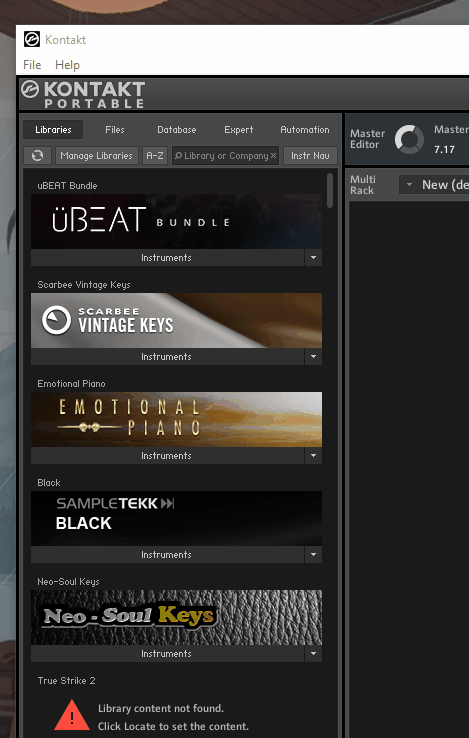The image size is (469, 738).
Task: Click the 7.17 master value
Action: tap(445, 150)
